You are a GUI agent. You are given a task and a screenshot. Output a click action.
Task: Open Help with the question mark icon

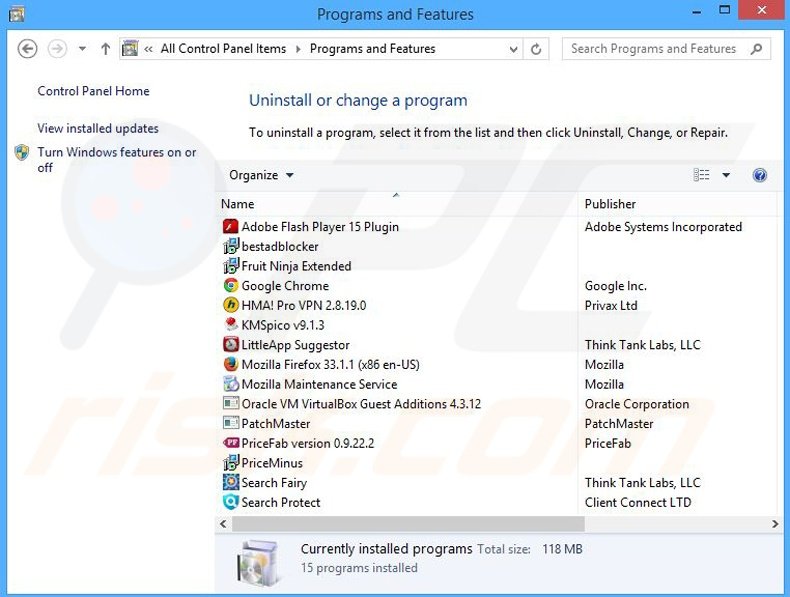click(759, 175)
